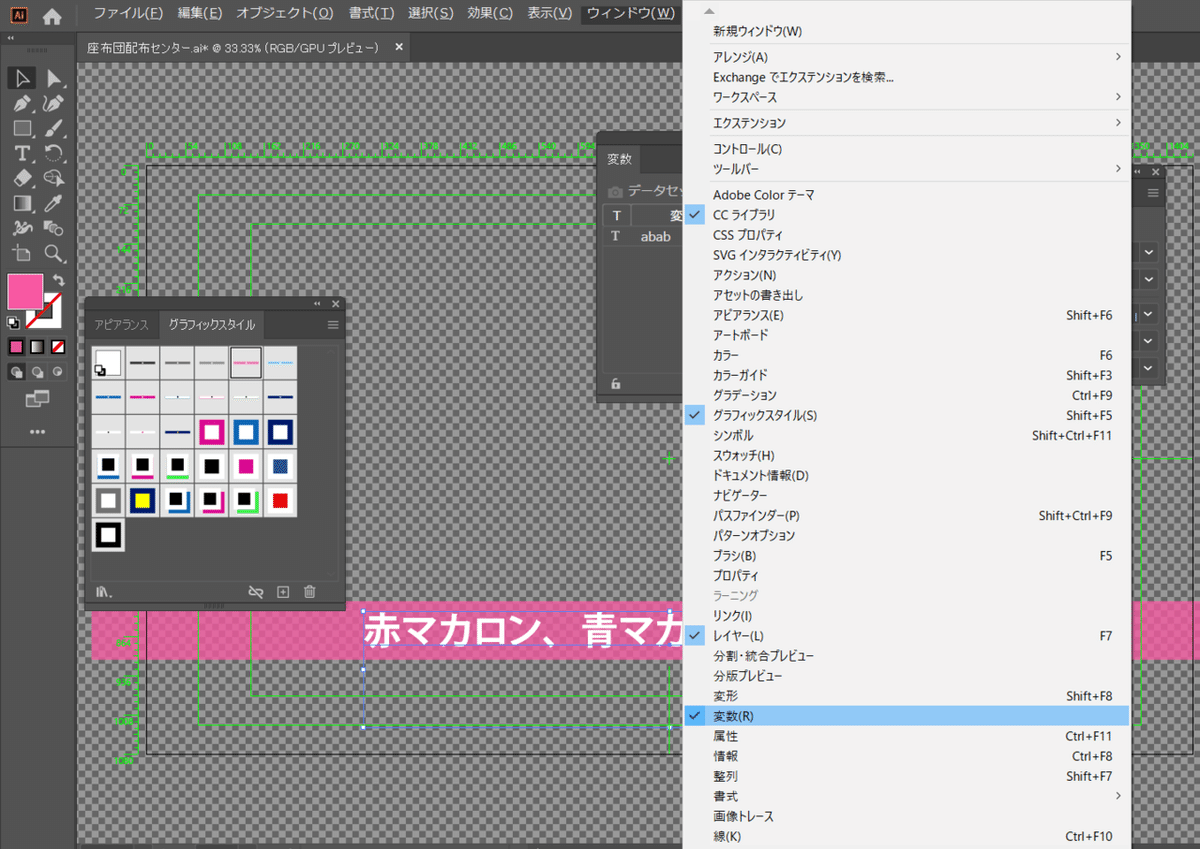1200x849 pixels.
Task: Switch to the アピアランス tab
Action: (x=121, y=325)
